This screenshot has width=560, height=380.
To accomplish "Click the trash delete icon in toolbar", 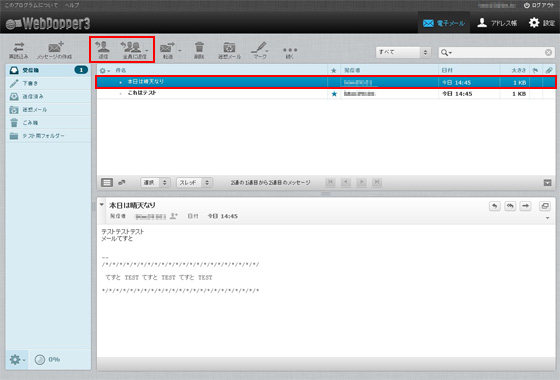I will tap(199, 50).
